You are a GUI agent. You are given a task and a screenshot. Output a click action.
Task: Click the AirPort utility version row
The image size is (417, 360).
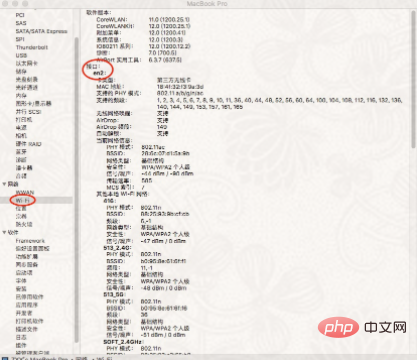coord(139,60)
